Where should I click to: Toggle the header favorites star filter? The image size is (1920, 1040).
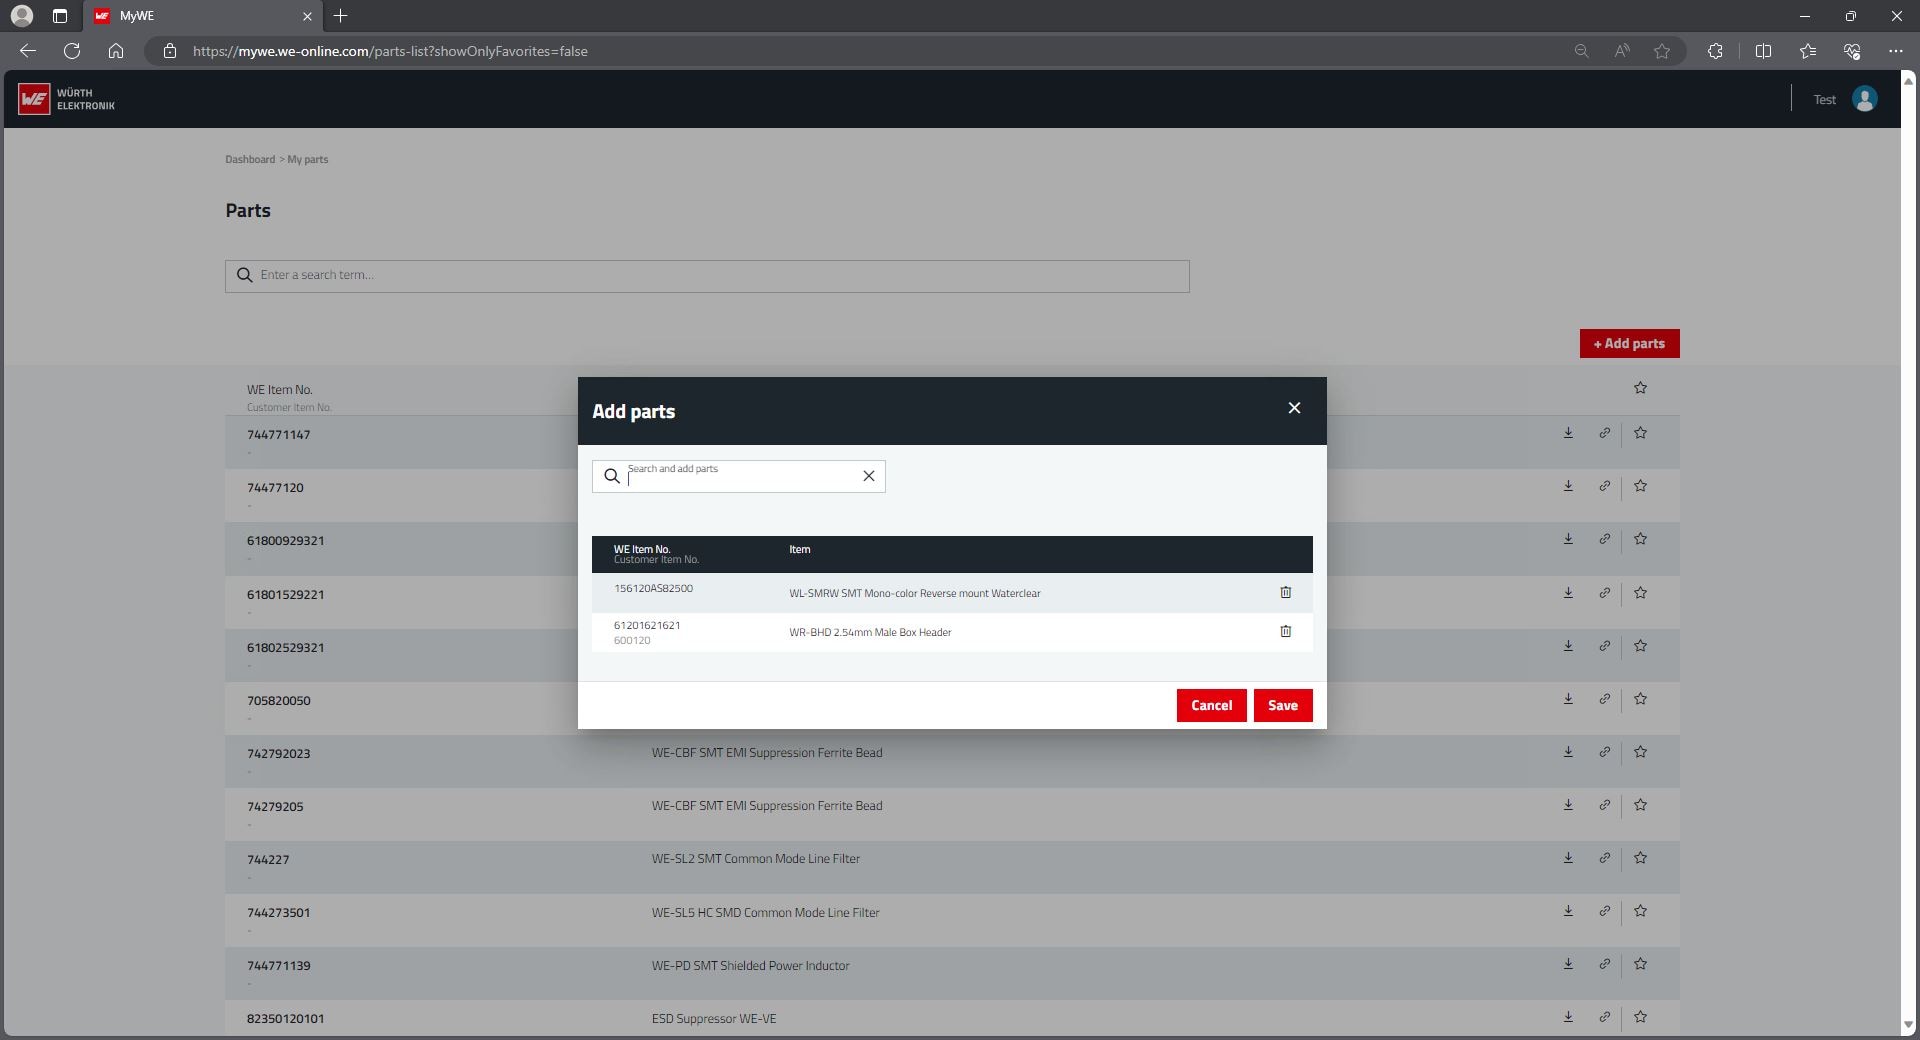coord(1640,388)
